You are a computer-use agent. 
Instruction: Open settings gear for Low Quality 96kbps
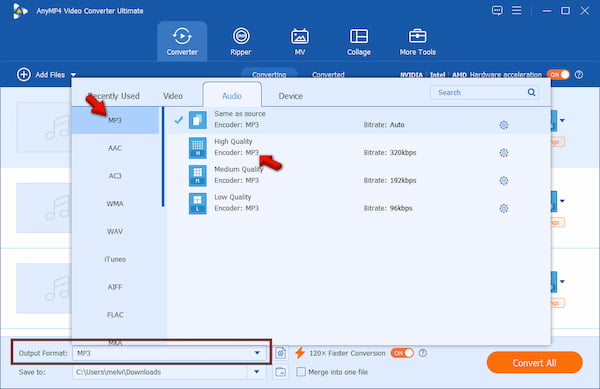(x=504, y=208)
